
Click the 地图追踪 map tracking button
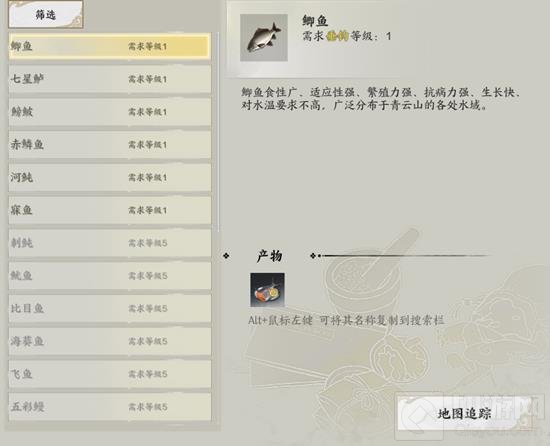pos(464,414)
